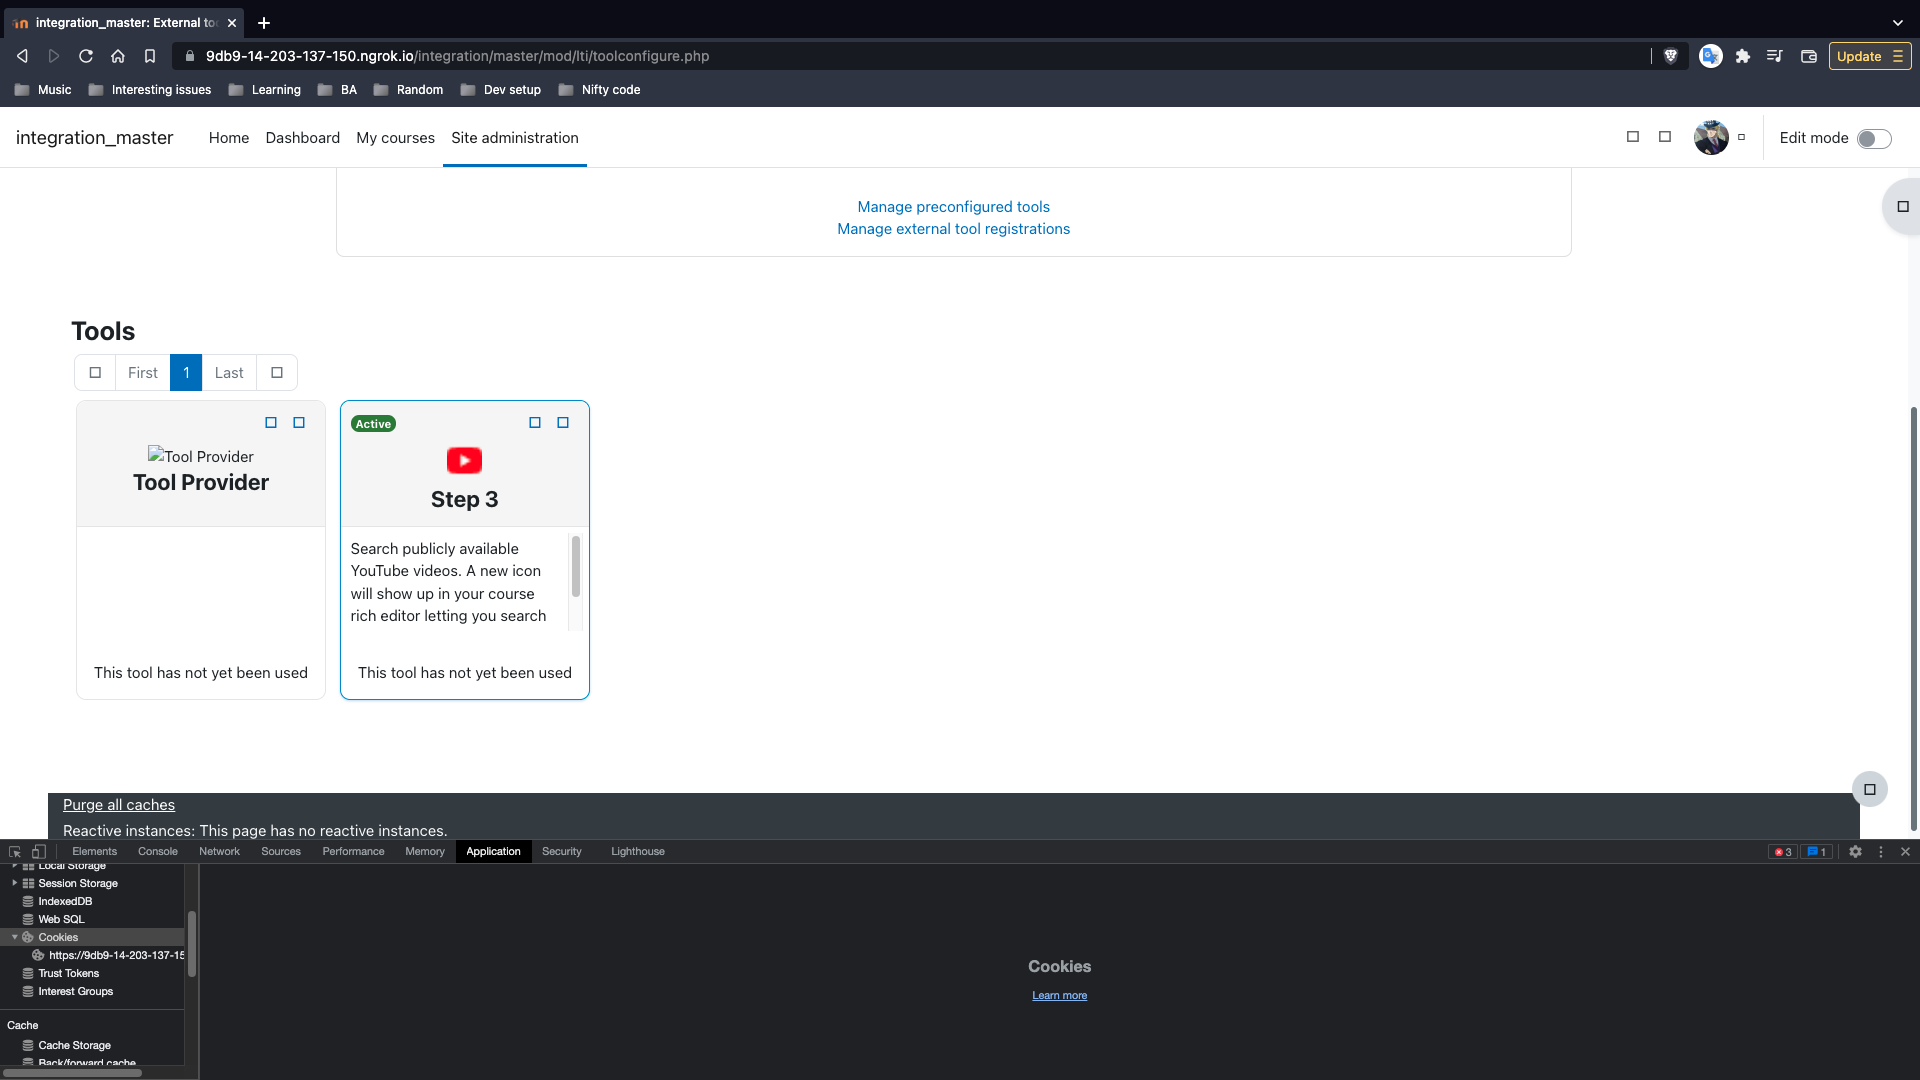Go to the Home menu item

click(x=229, y=138)
